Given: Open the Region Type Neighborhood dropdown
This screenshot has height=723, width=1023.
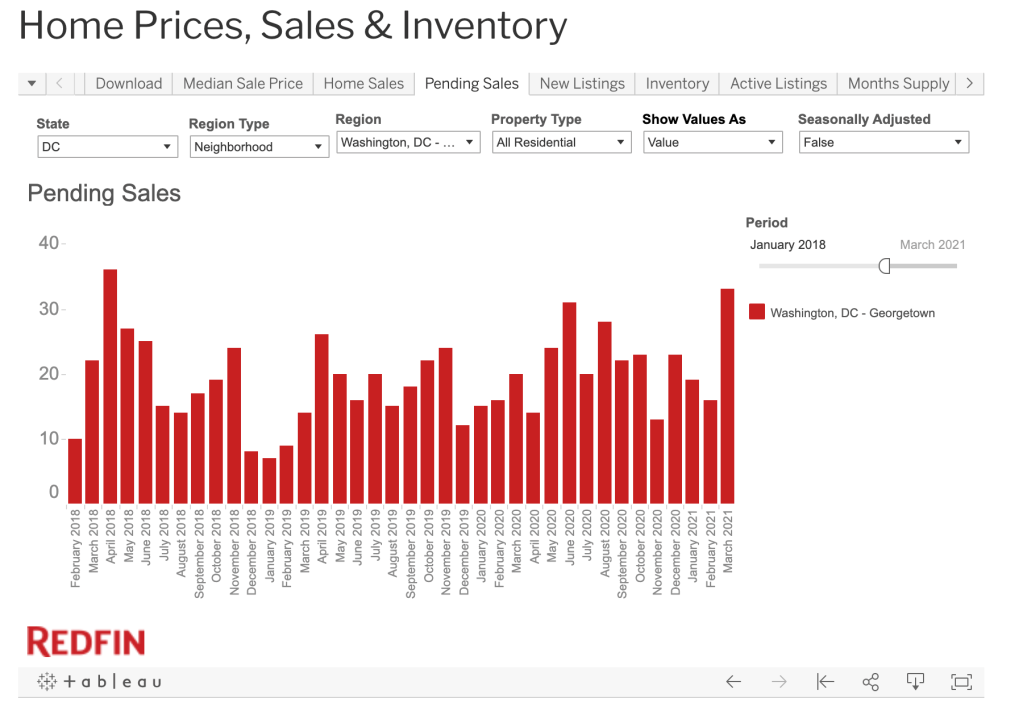Looking at the screenshot, I should 259,147.
